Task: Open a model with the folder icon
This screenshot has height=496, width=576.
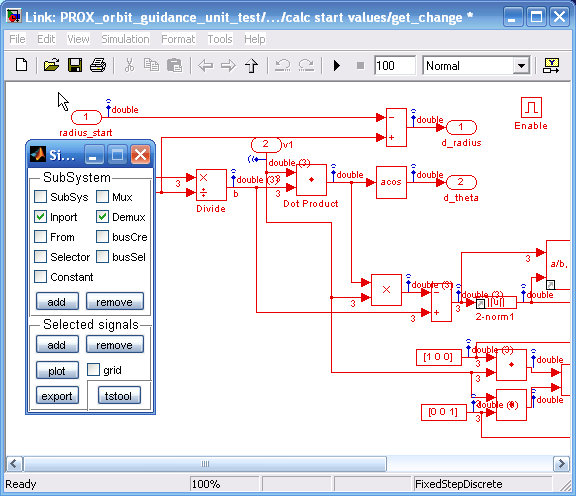Action: [x=51, y=65]
